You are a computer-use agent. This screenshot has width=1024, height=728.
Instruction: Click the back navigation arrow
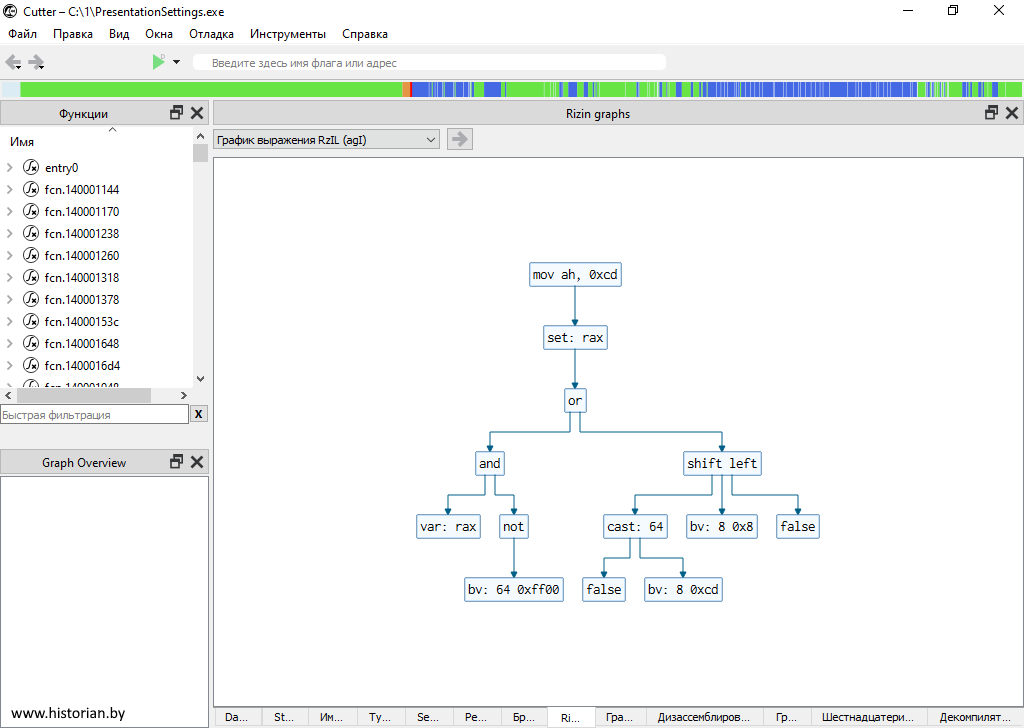pyautogui.click(x=13, y=62)
